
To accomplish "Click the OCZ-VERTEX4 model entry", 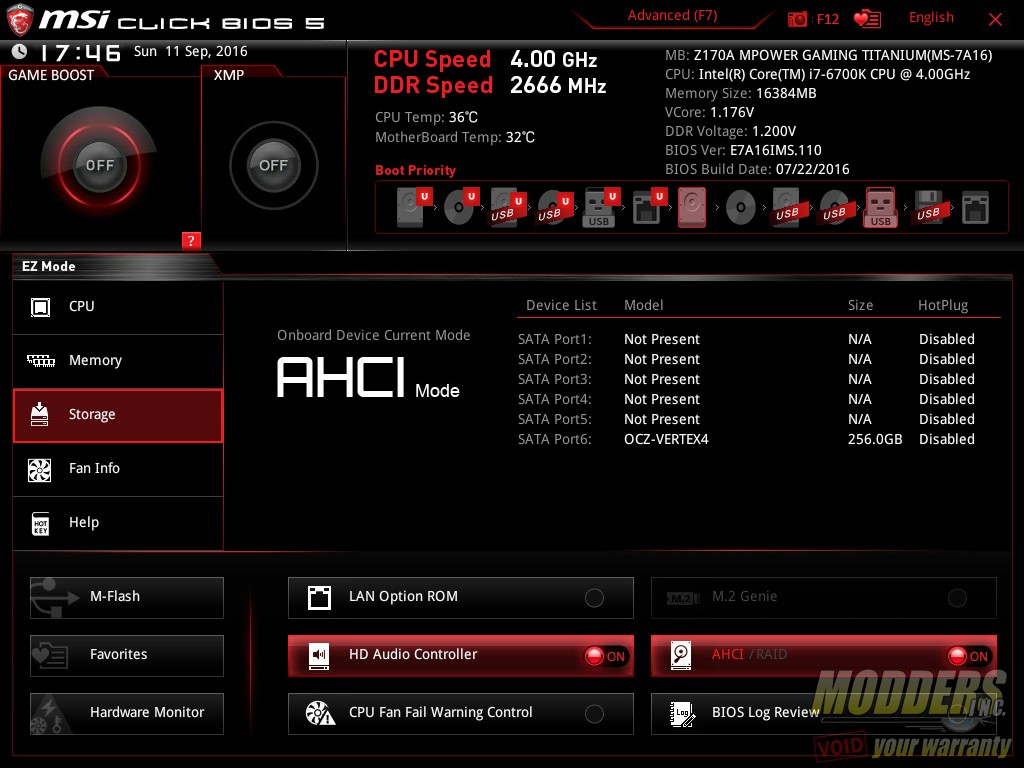I will click(x=666, y=440).
